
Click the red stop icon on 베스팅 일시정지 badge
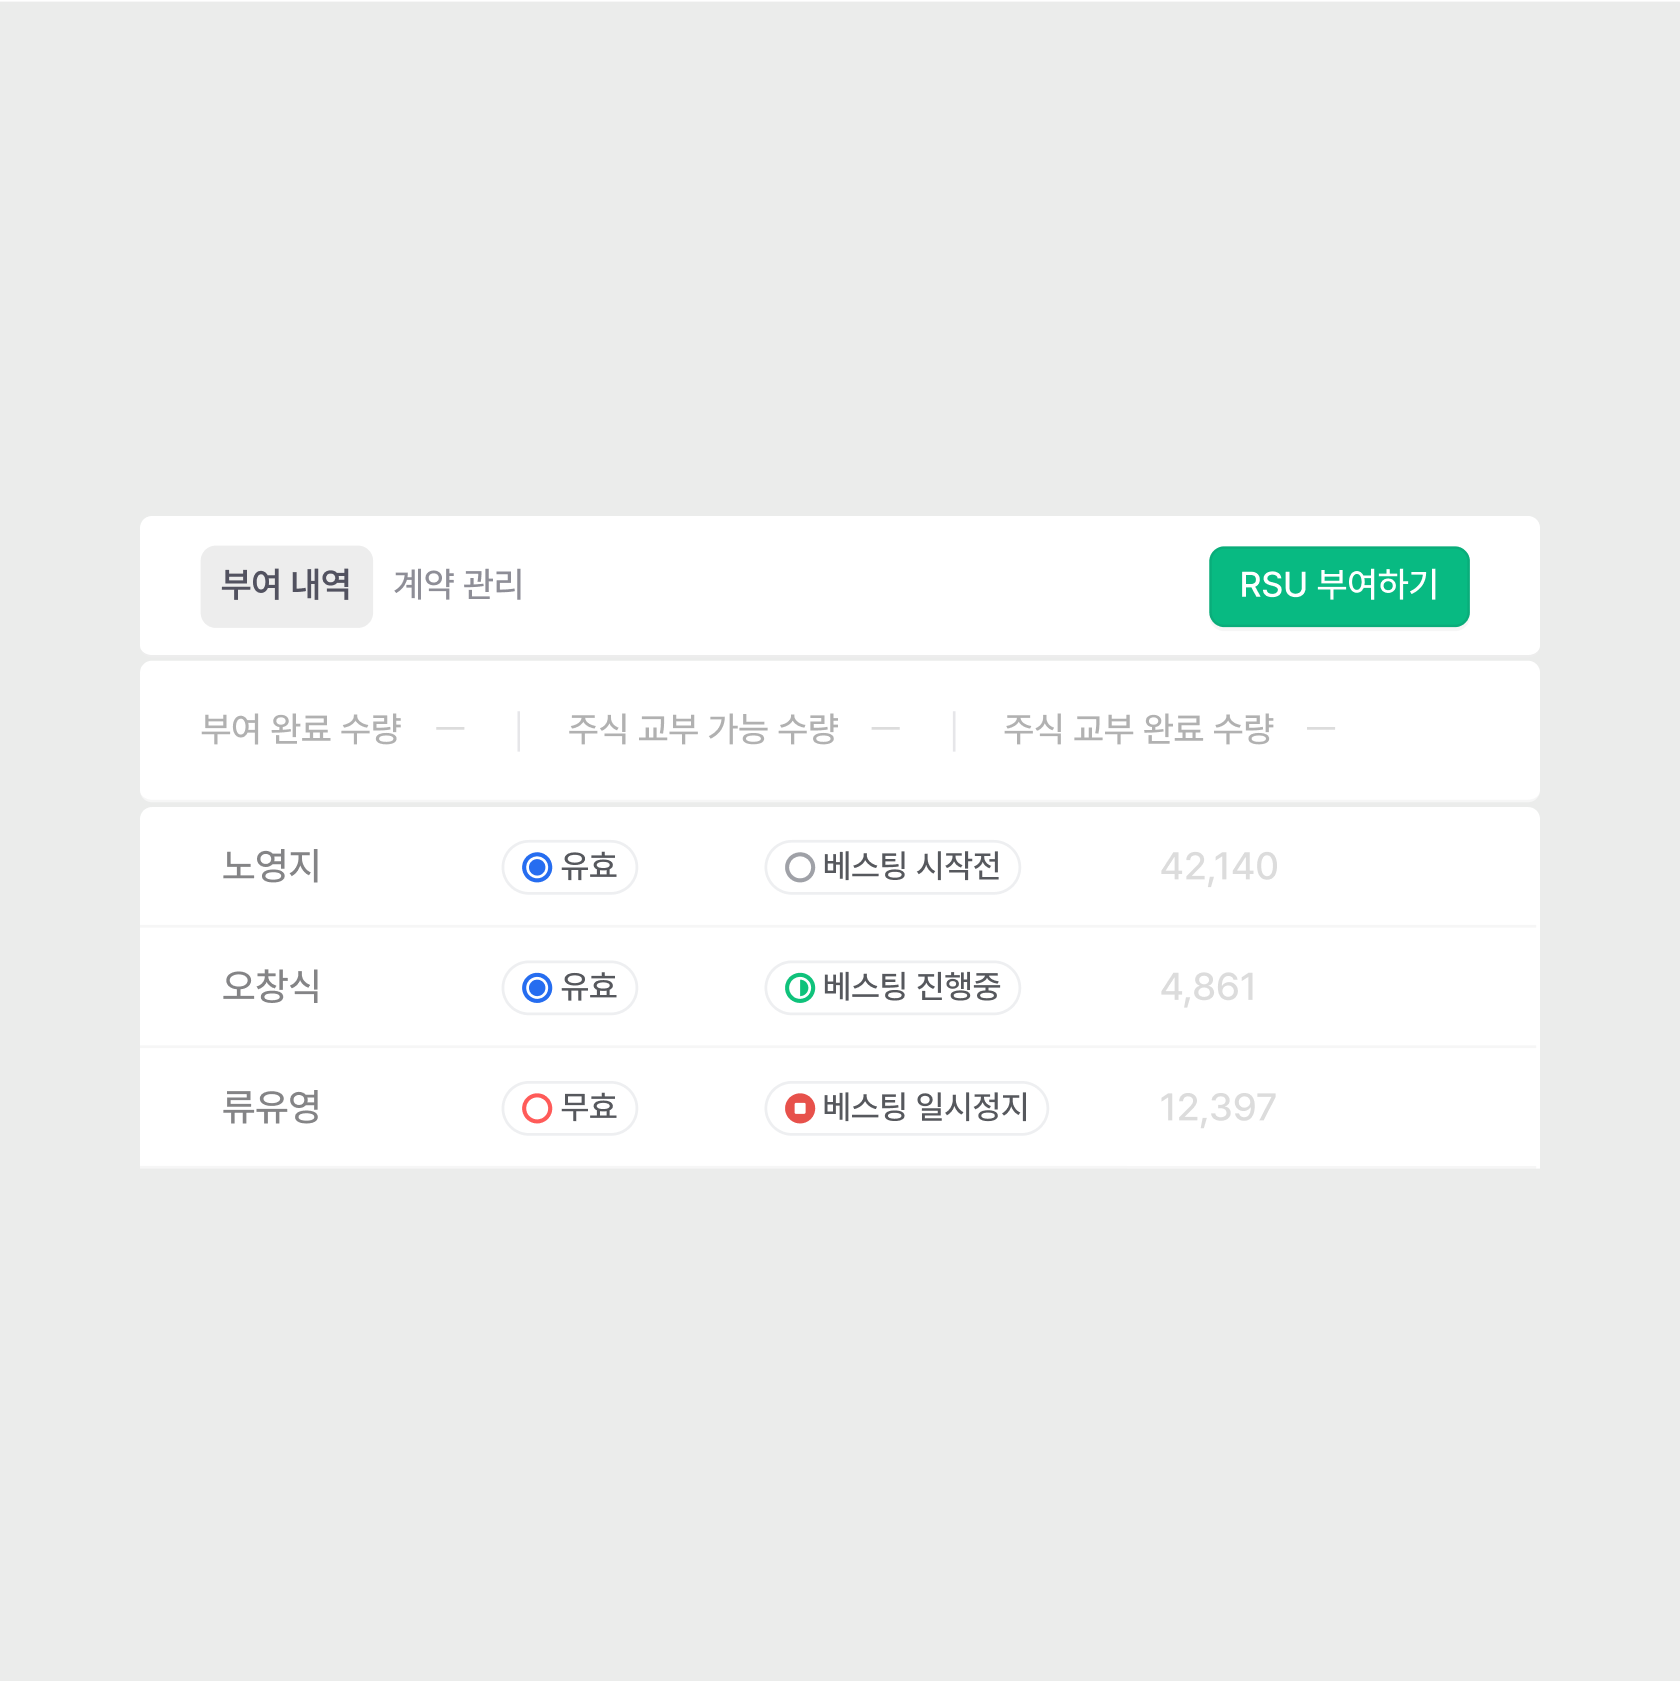tap(798, 1108)
